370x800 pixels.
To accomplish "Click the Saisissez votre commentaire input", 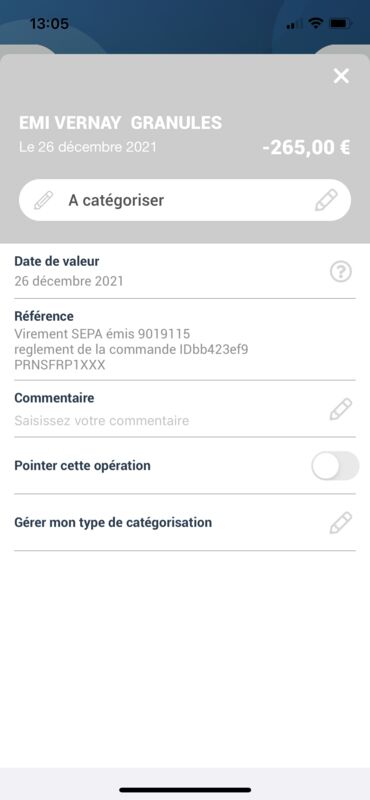I will [x=102, y=421].
